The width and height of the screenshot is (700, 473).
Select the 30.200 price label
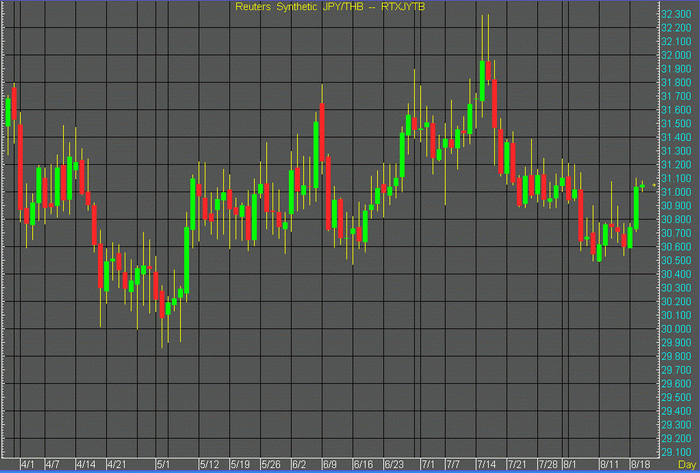click(676, 302)
